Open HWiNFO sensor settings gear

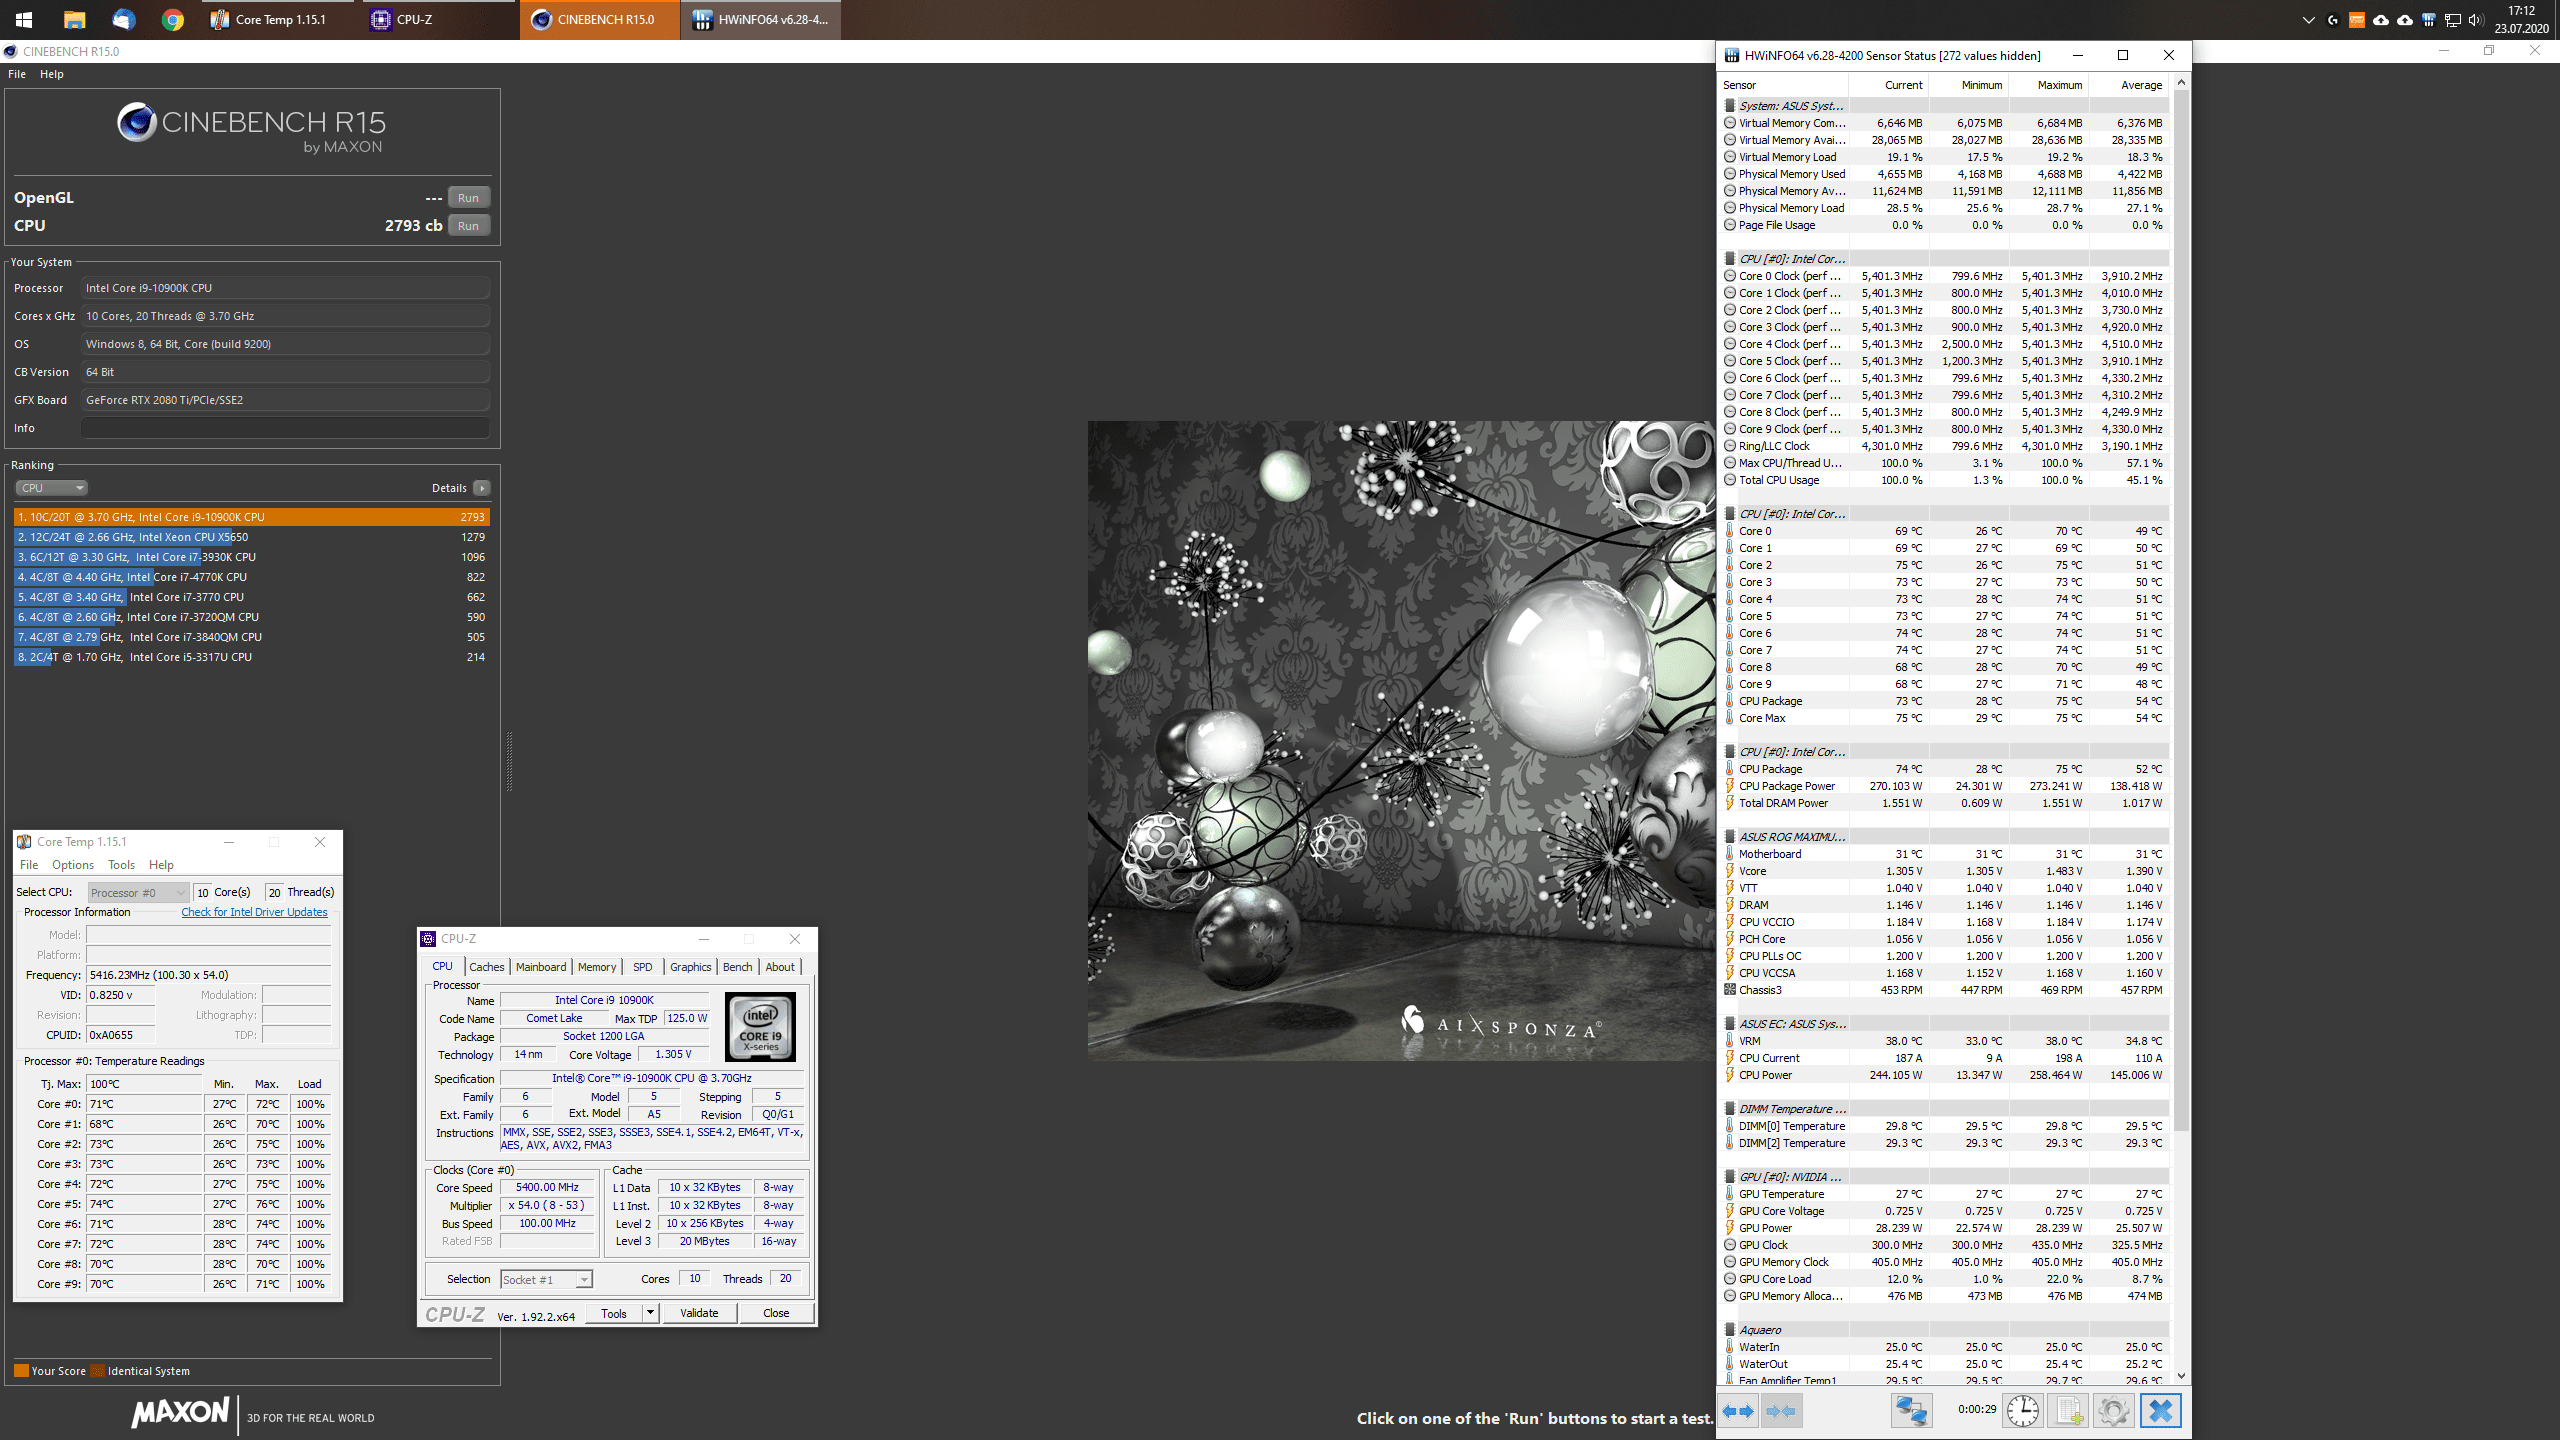(2113, 1411)
